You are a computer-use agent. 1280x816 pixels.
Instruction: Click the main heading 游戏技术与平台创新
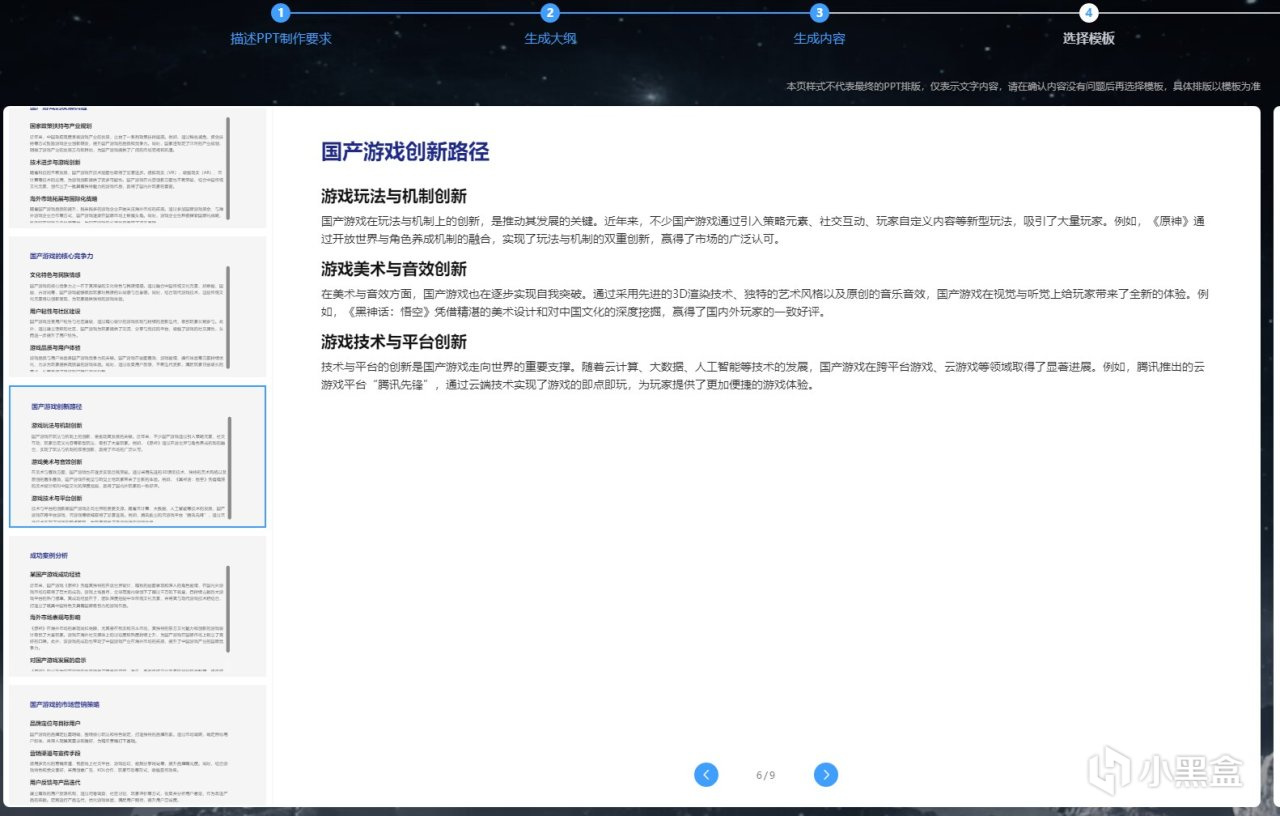pyautogui.click(x=394, y=343)
